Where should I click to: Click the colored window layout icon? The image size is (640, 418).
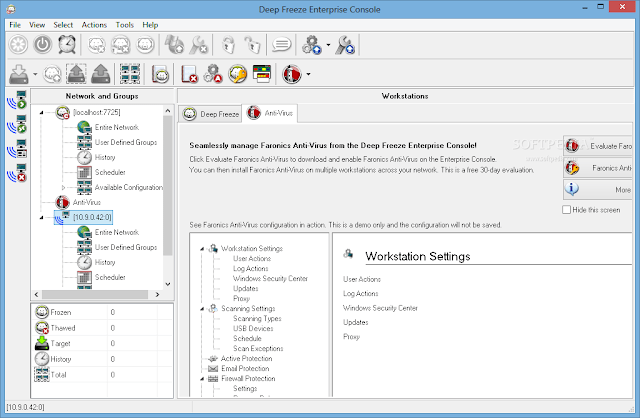click(262, 74)
